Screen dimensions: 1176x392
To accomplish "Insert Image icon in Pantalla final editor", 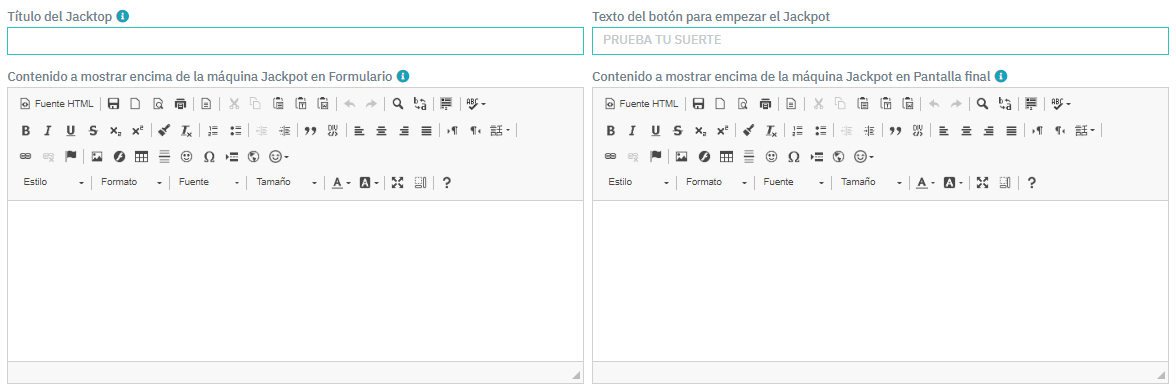I will click(682, 157).
